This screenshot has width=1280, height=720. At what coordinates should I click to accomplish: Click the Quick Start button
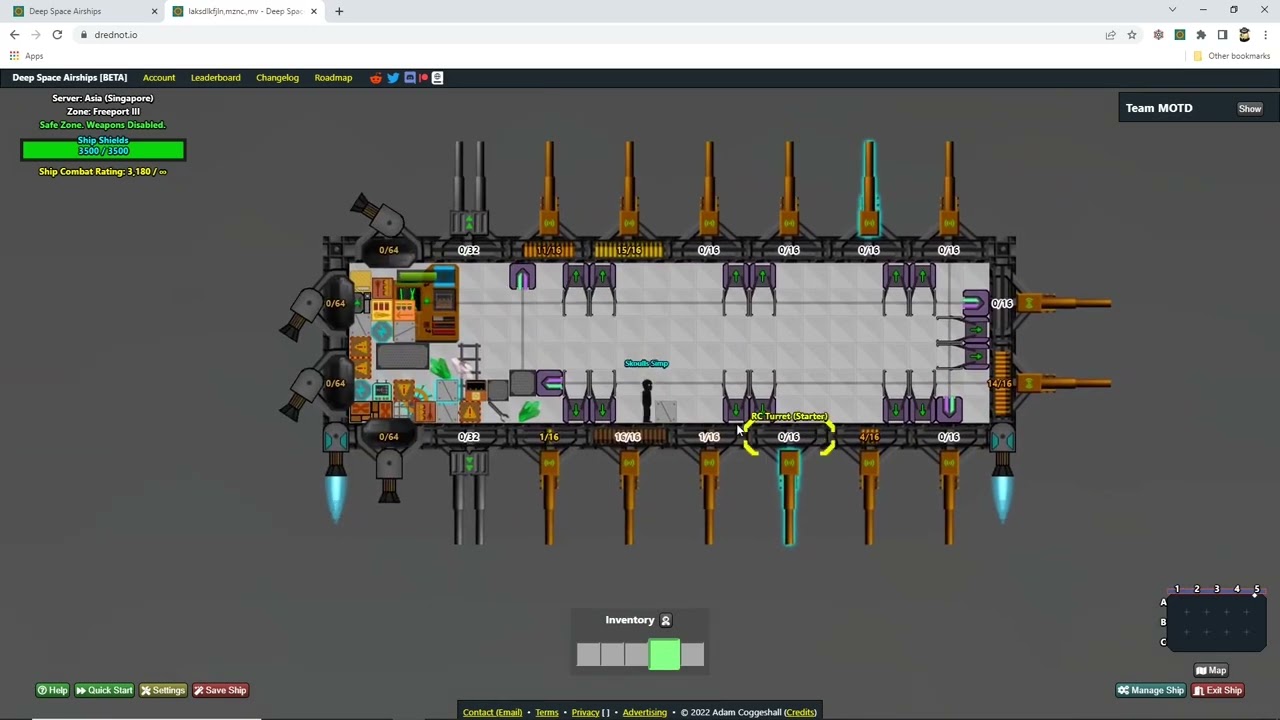104,690
